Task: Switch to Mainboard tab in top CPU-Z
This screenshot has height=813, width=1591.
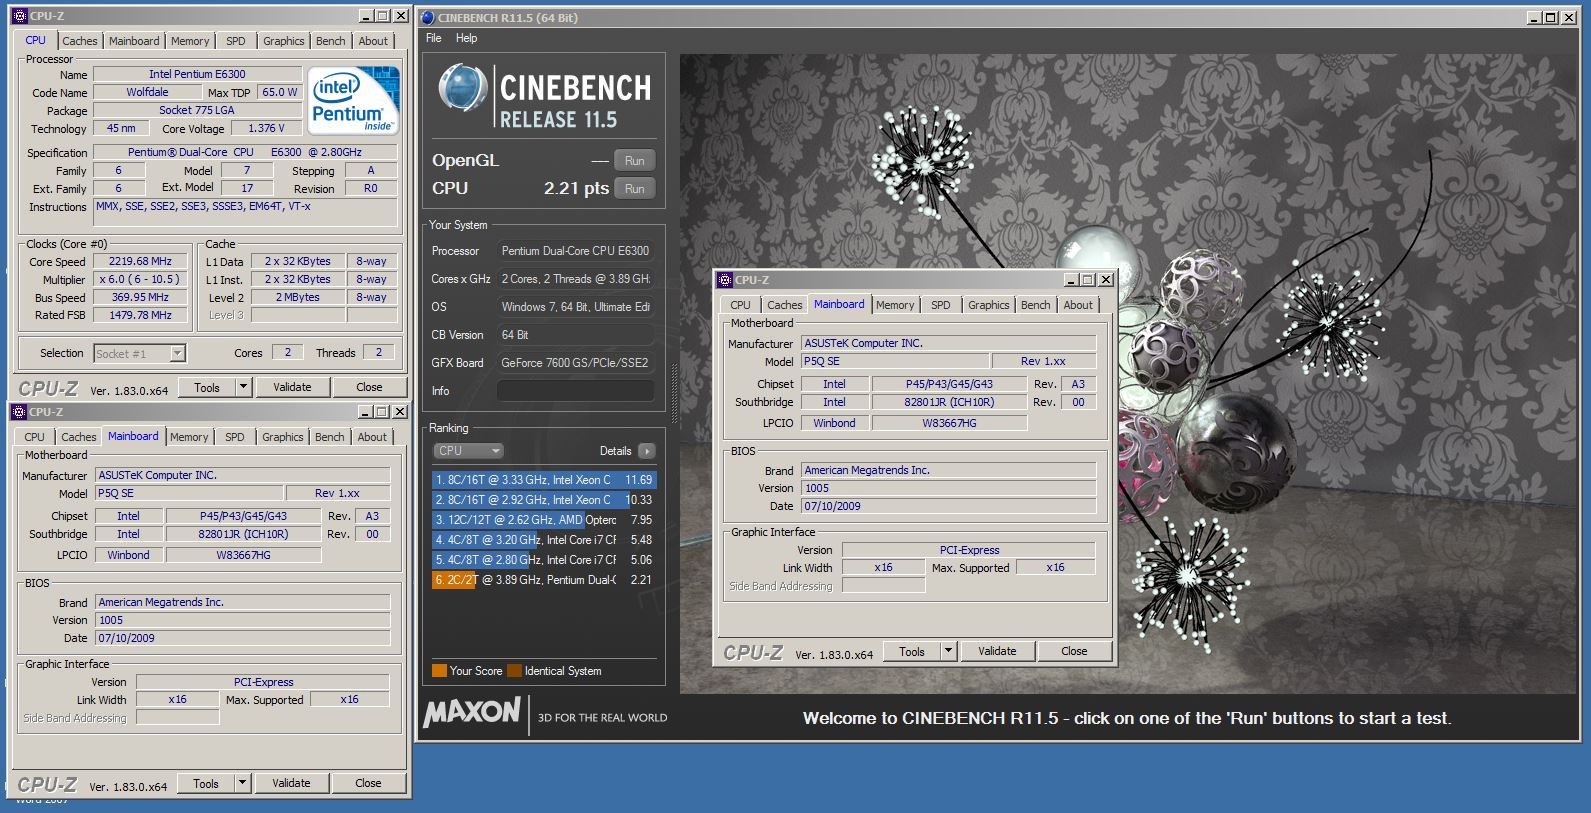Action: click(134, 41)
